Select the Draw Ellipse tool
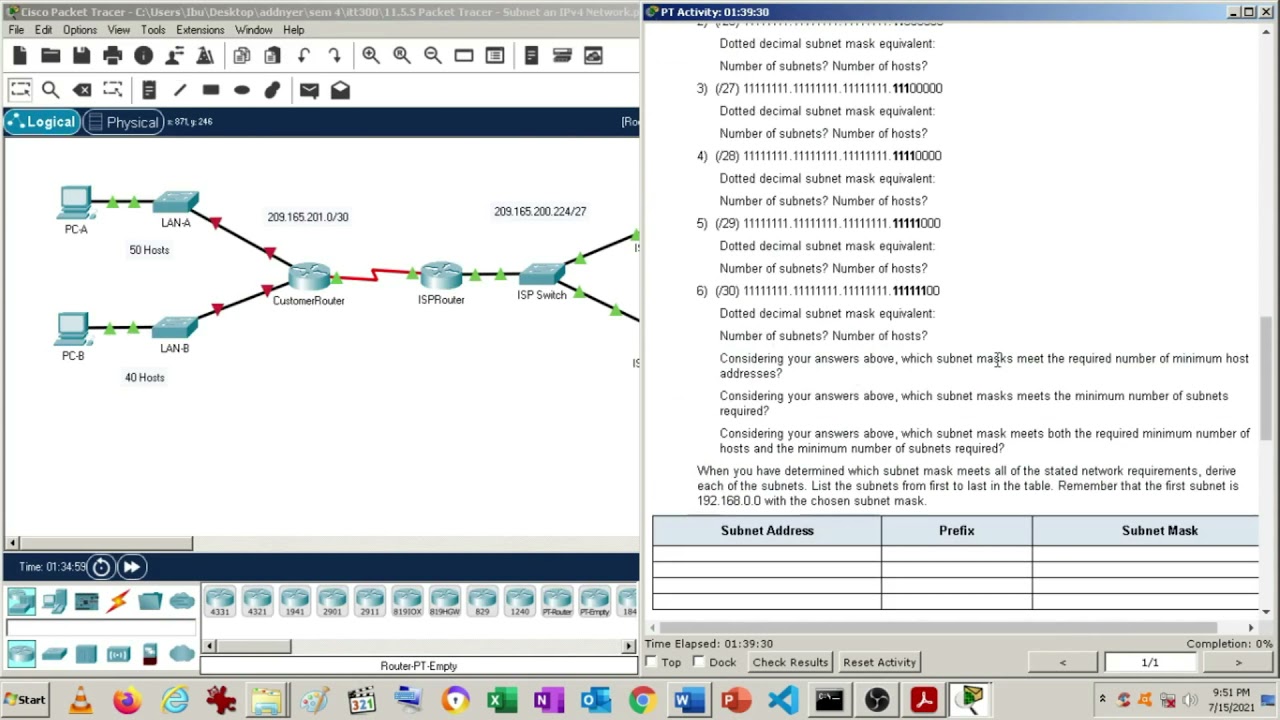 [x=242, y=90]
